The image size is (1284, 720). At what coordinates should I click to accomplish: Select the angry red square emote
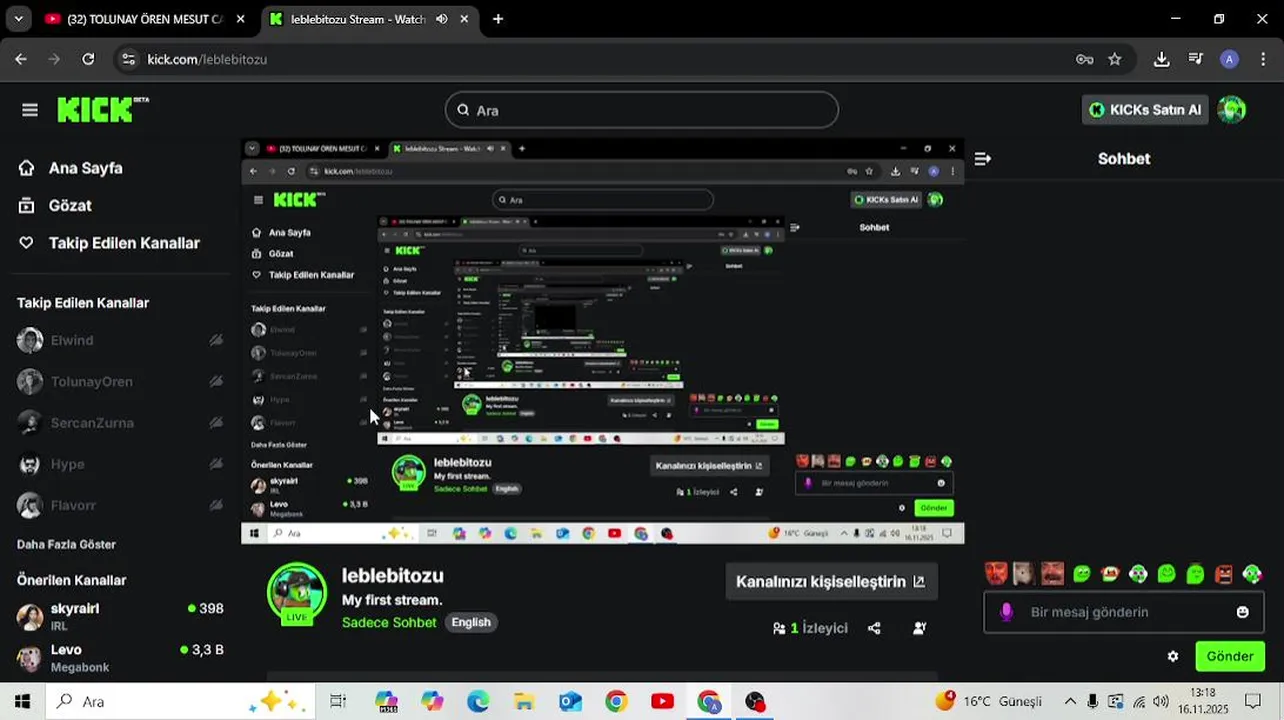tap(1224, 574)
